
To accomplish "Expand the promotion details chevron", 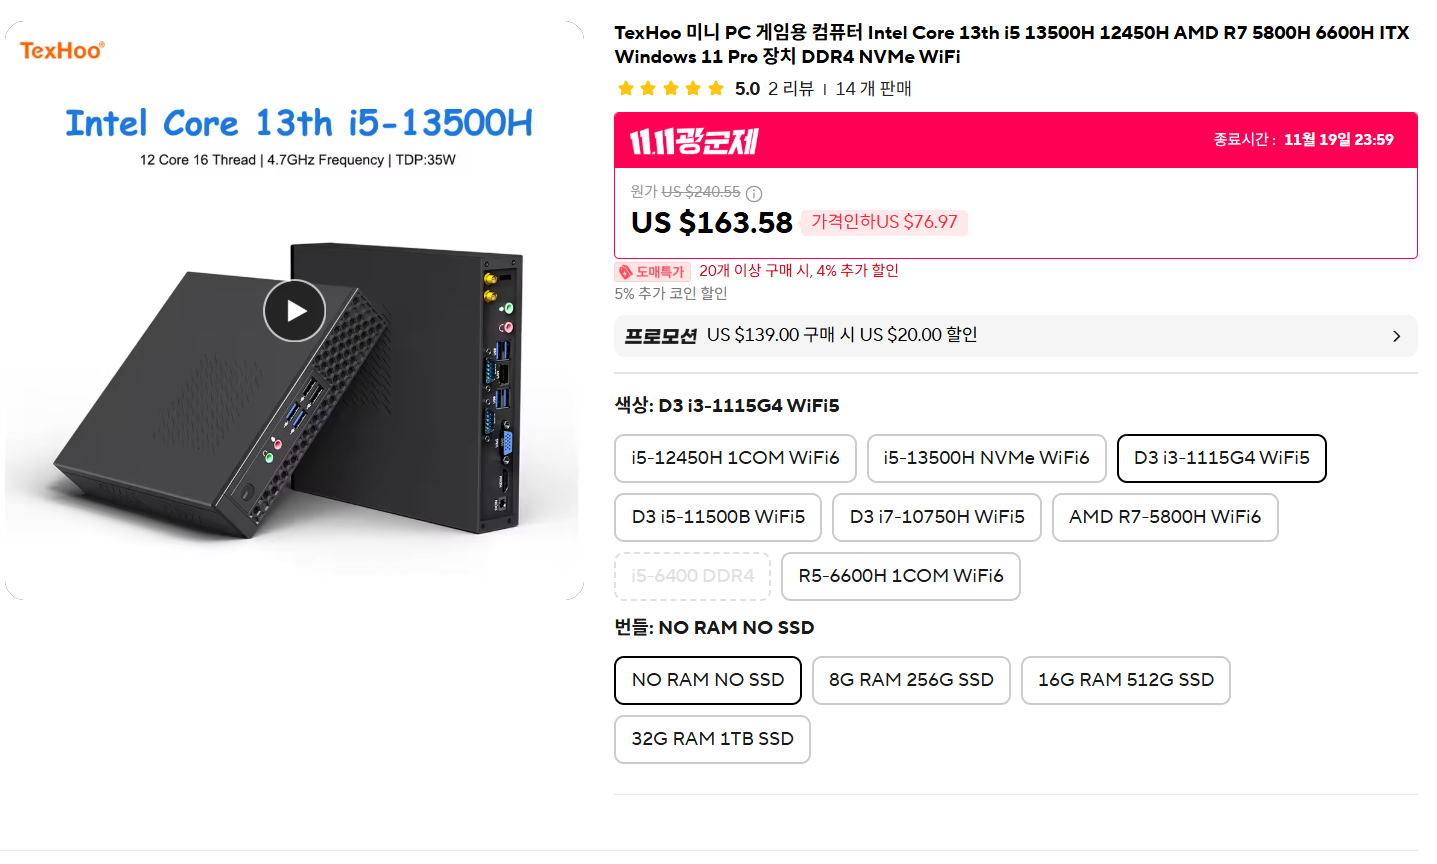I will [x=1396, y=336].
